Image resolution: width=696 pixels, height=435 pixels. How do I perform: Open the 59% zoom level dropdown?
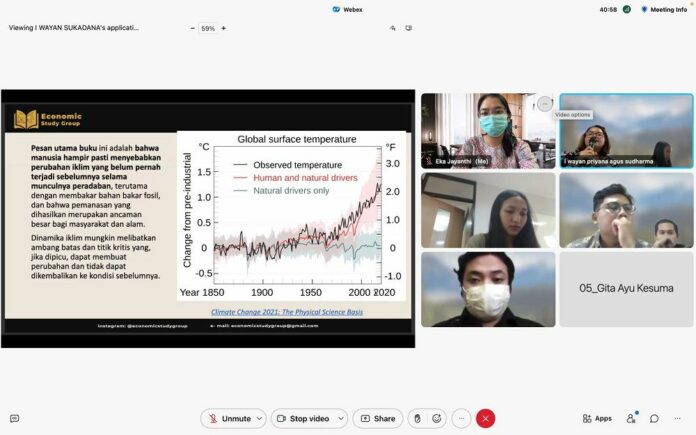(209, 28)
